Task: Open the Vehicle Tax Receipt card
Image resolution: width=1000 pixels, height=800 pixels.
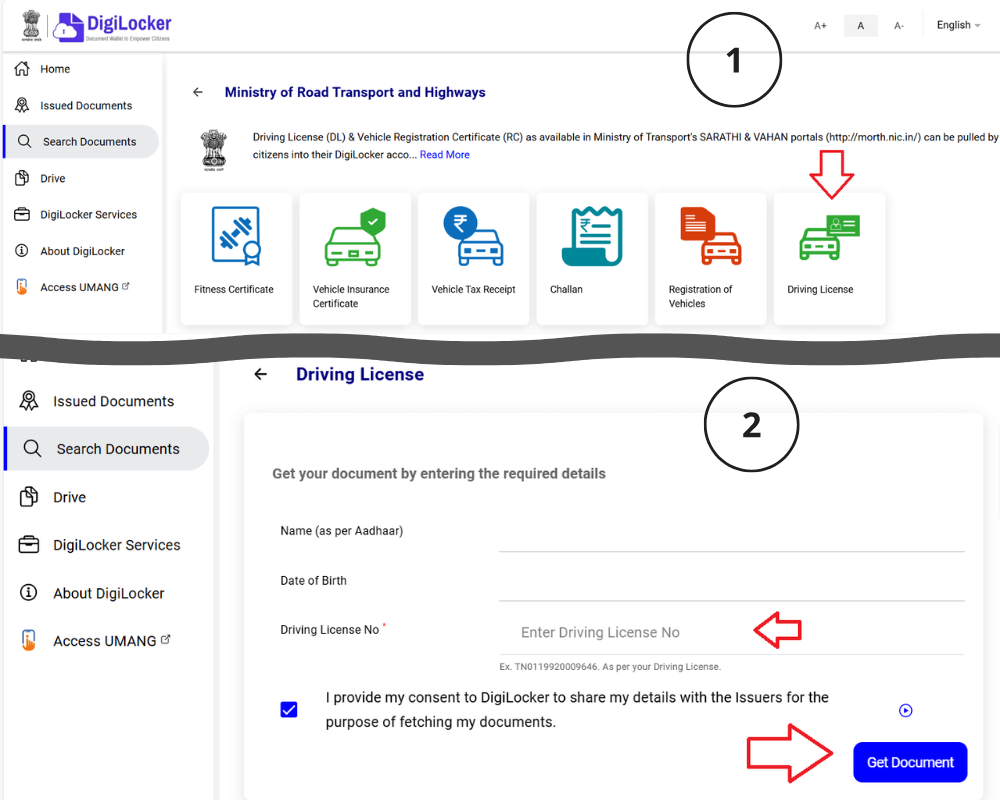Action: click(x=473, y=258)
